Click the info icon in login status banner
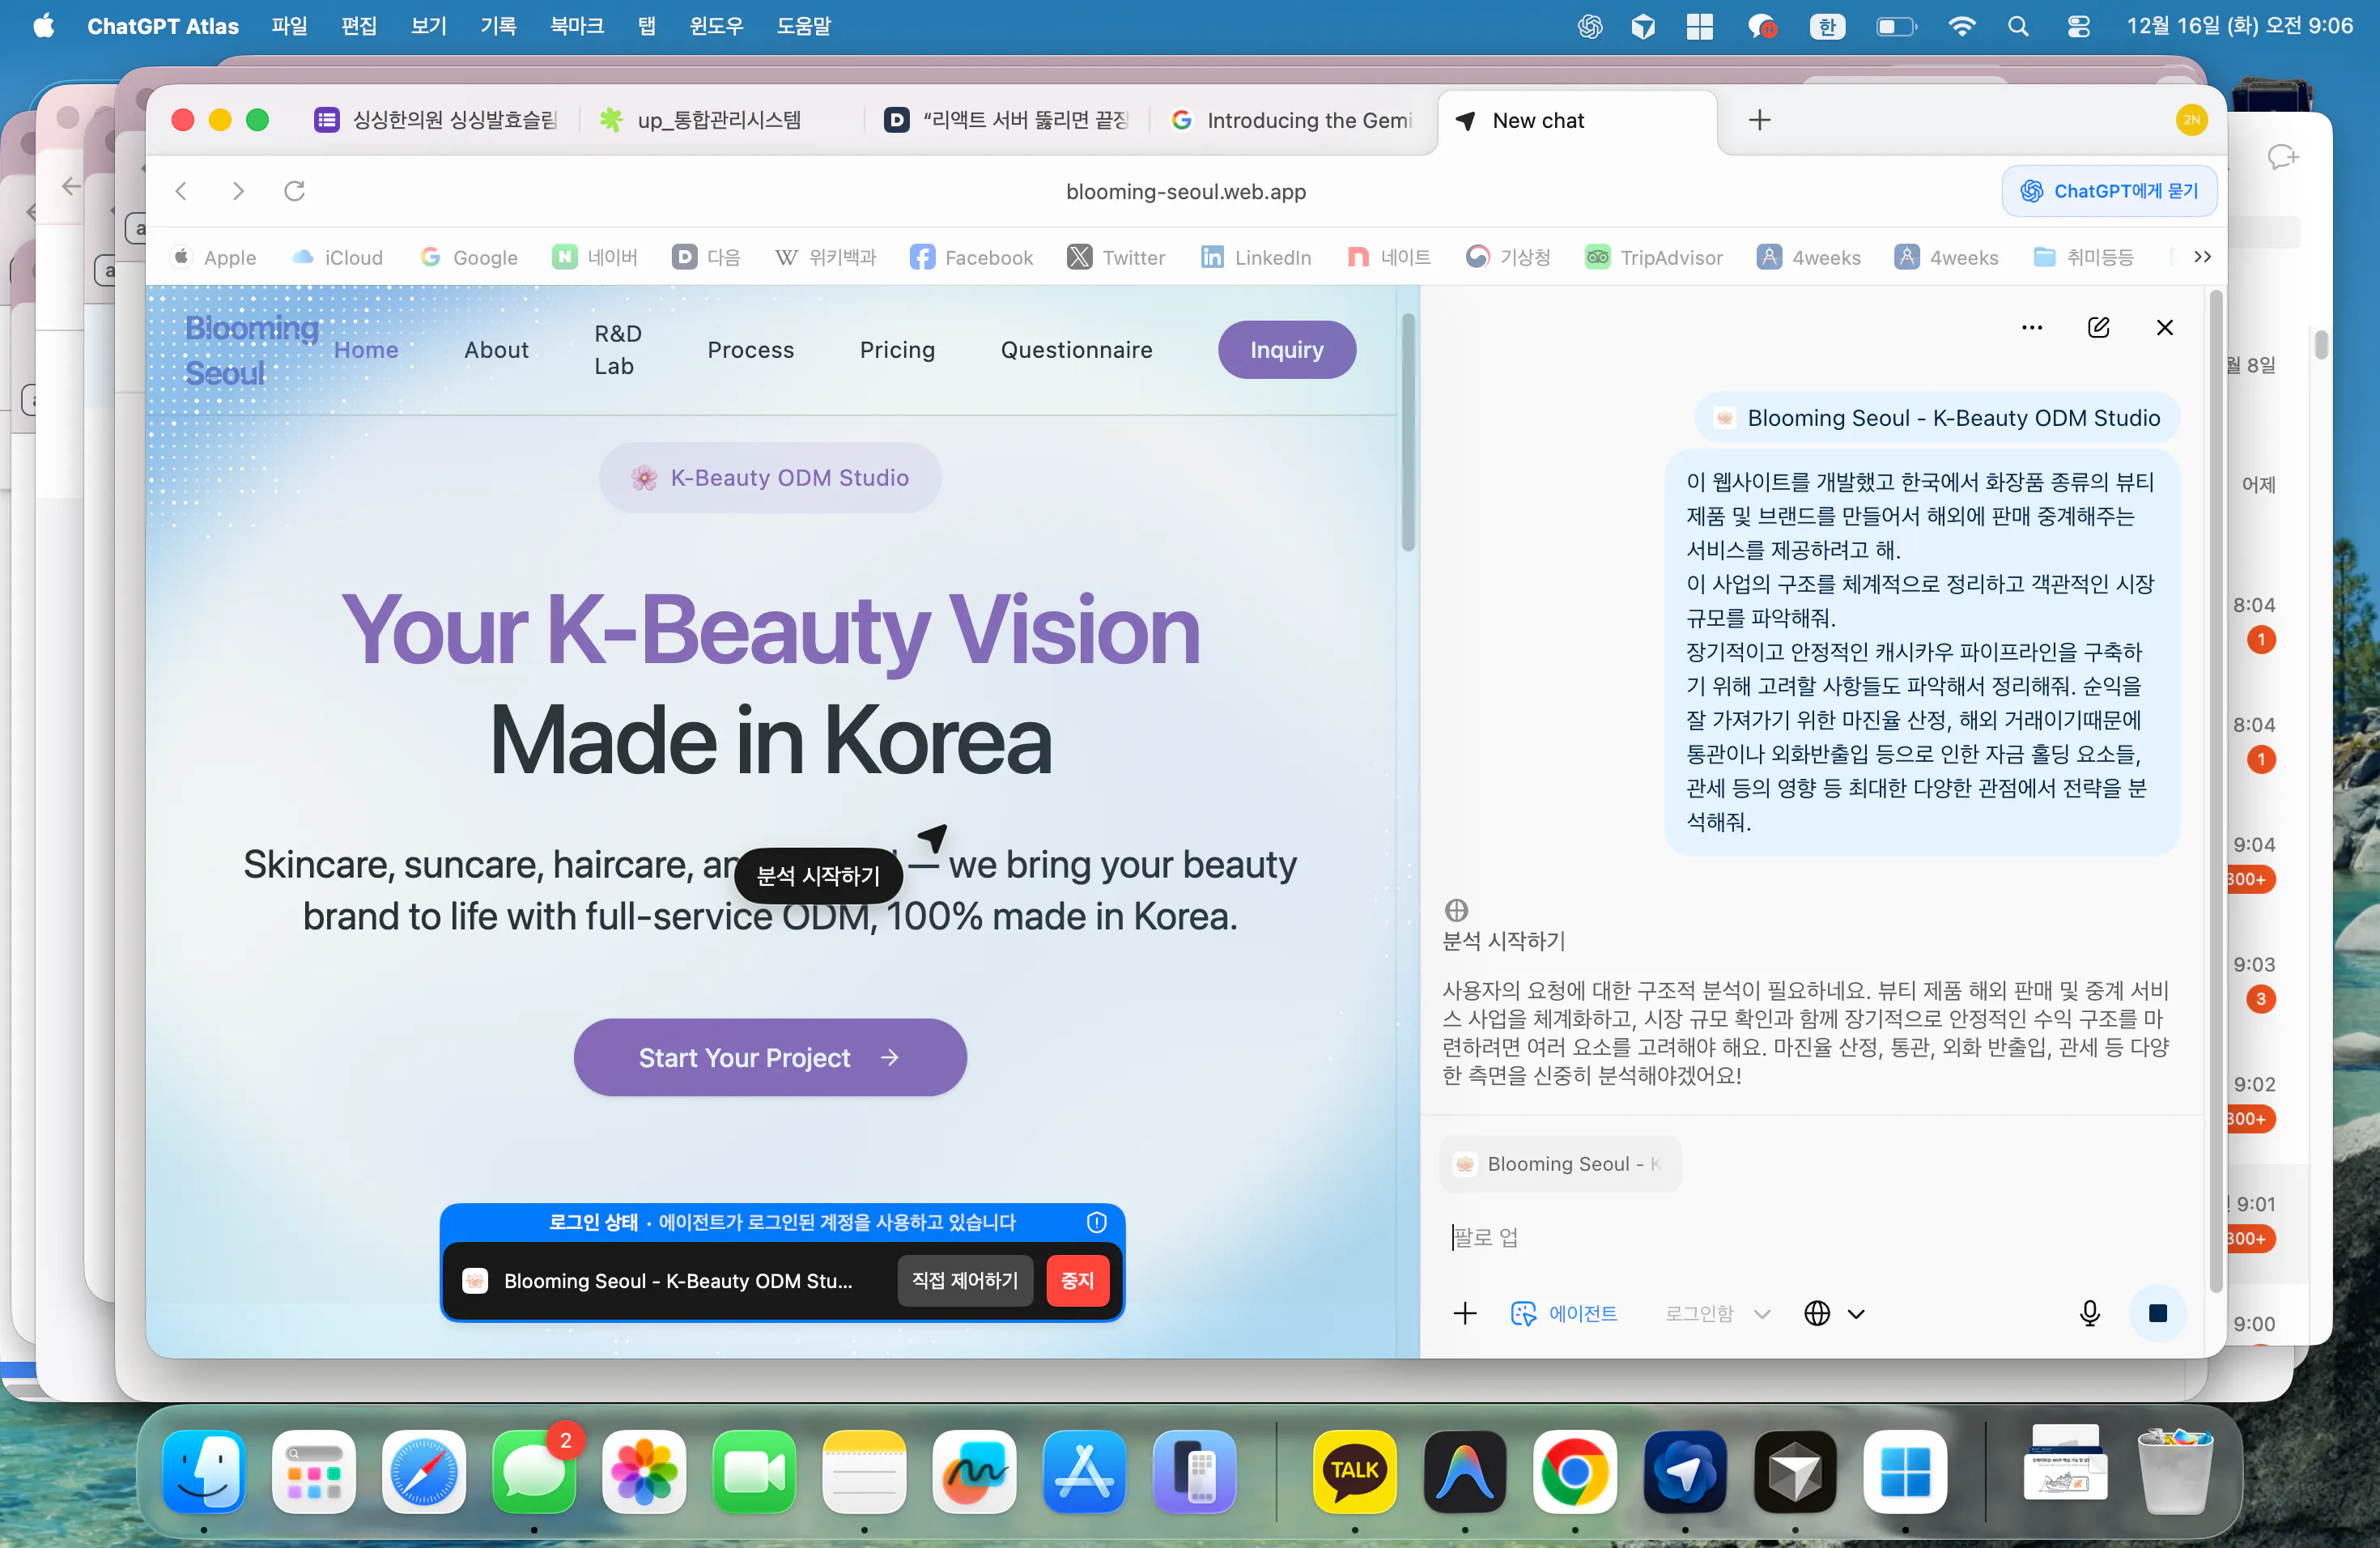Screen dimensions: 2380x1548 (1096, 1222)
